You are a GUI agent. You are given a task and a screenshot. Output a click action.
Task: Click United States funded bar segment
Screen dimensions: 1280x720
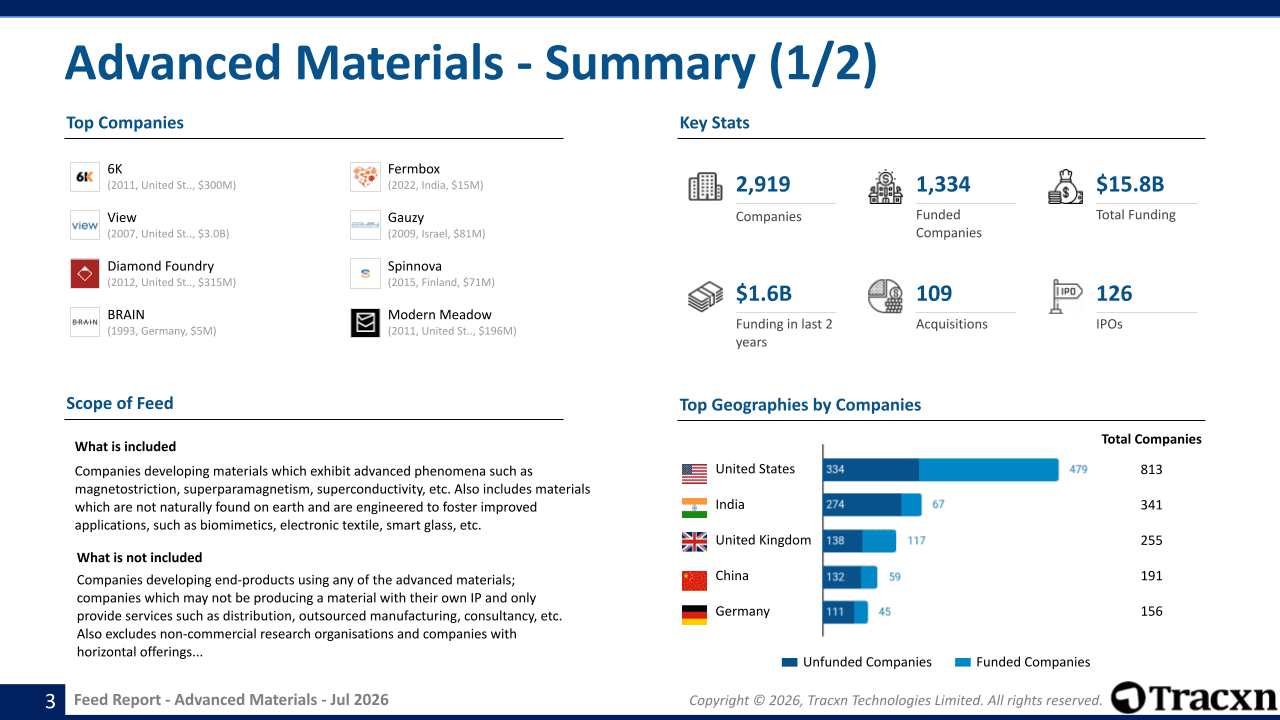pyautogui.click(x=988, y=469)
